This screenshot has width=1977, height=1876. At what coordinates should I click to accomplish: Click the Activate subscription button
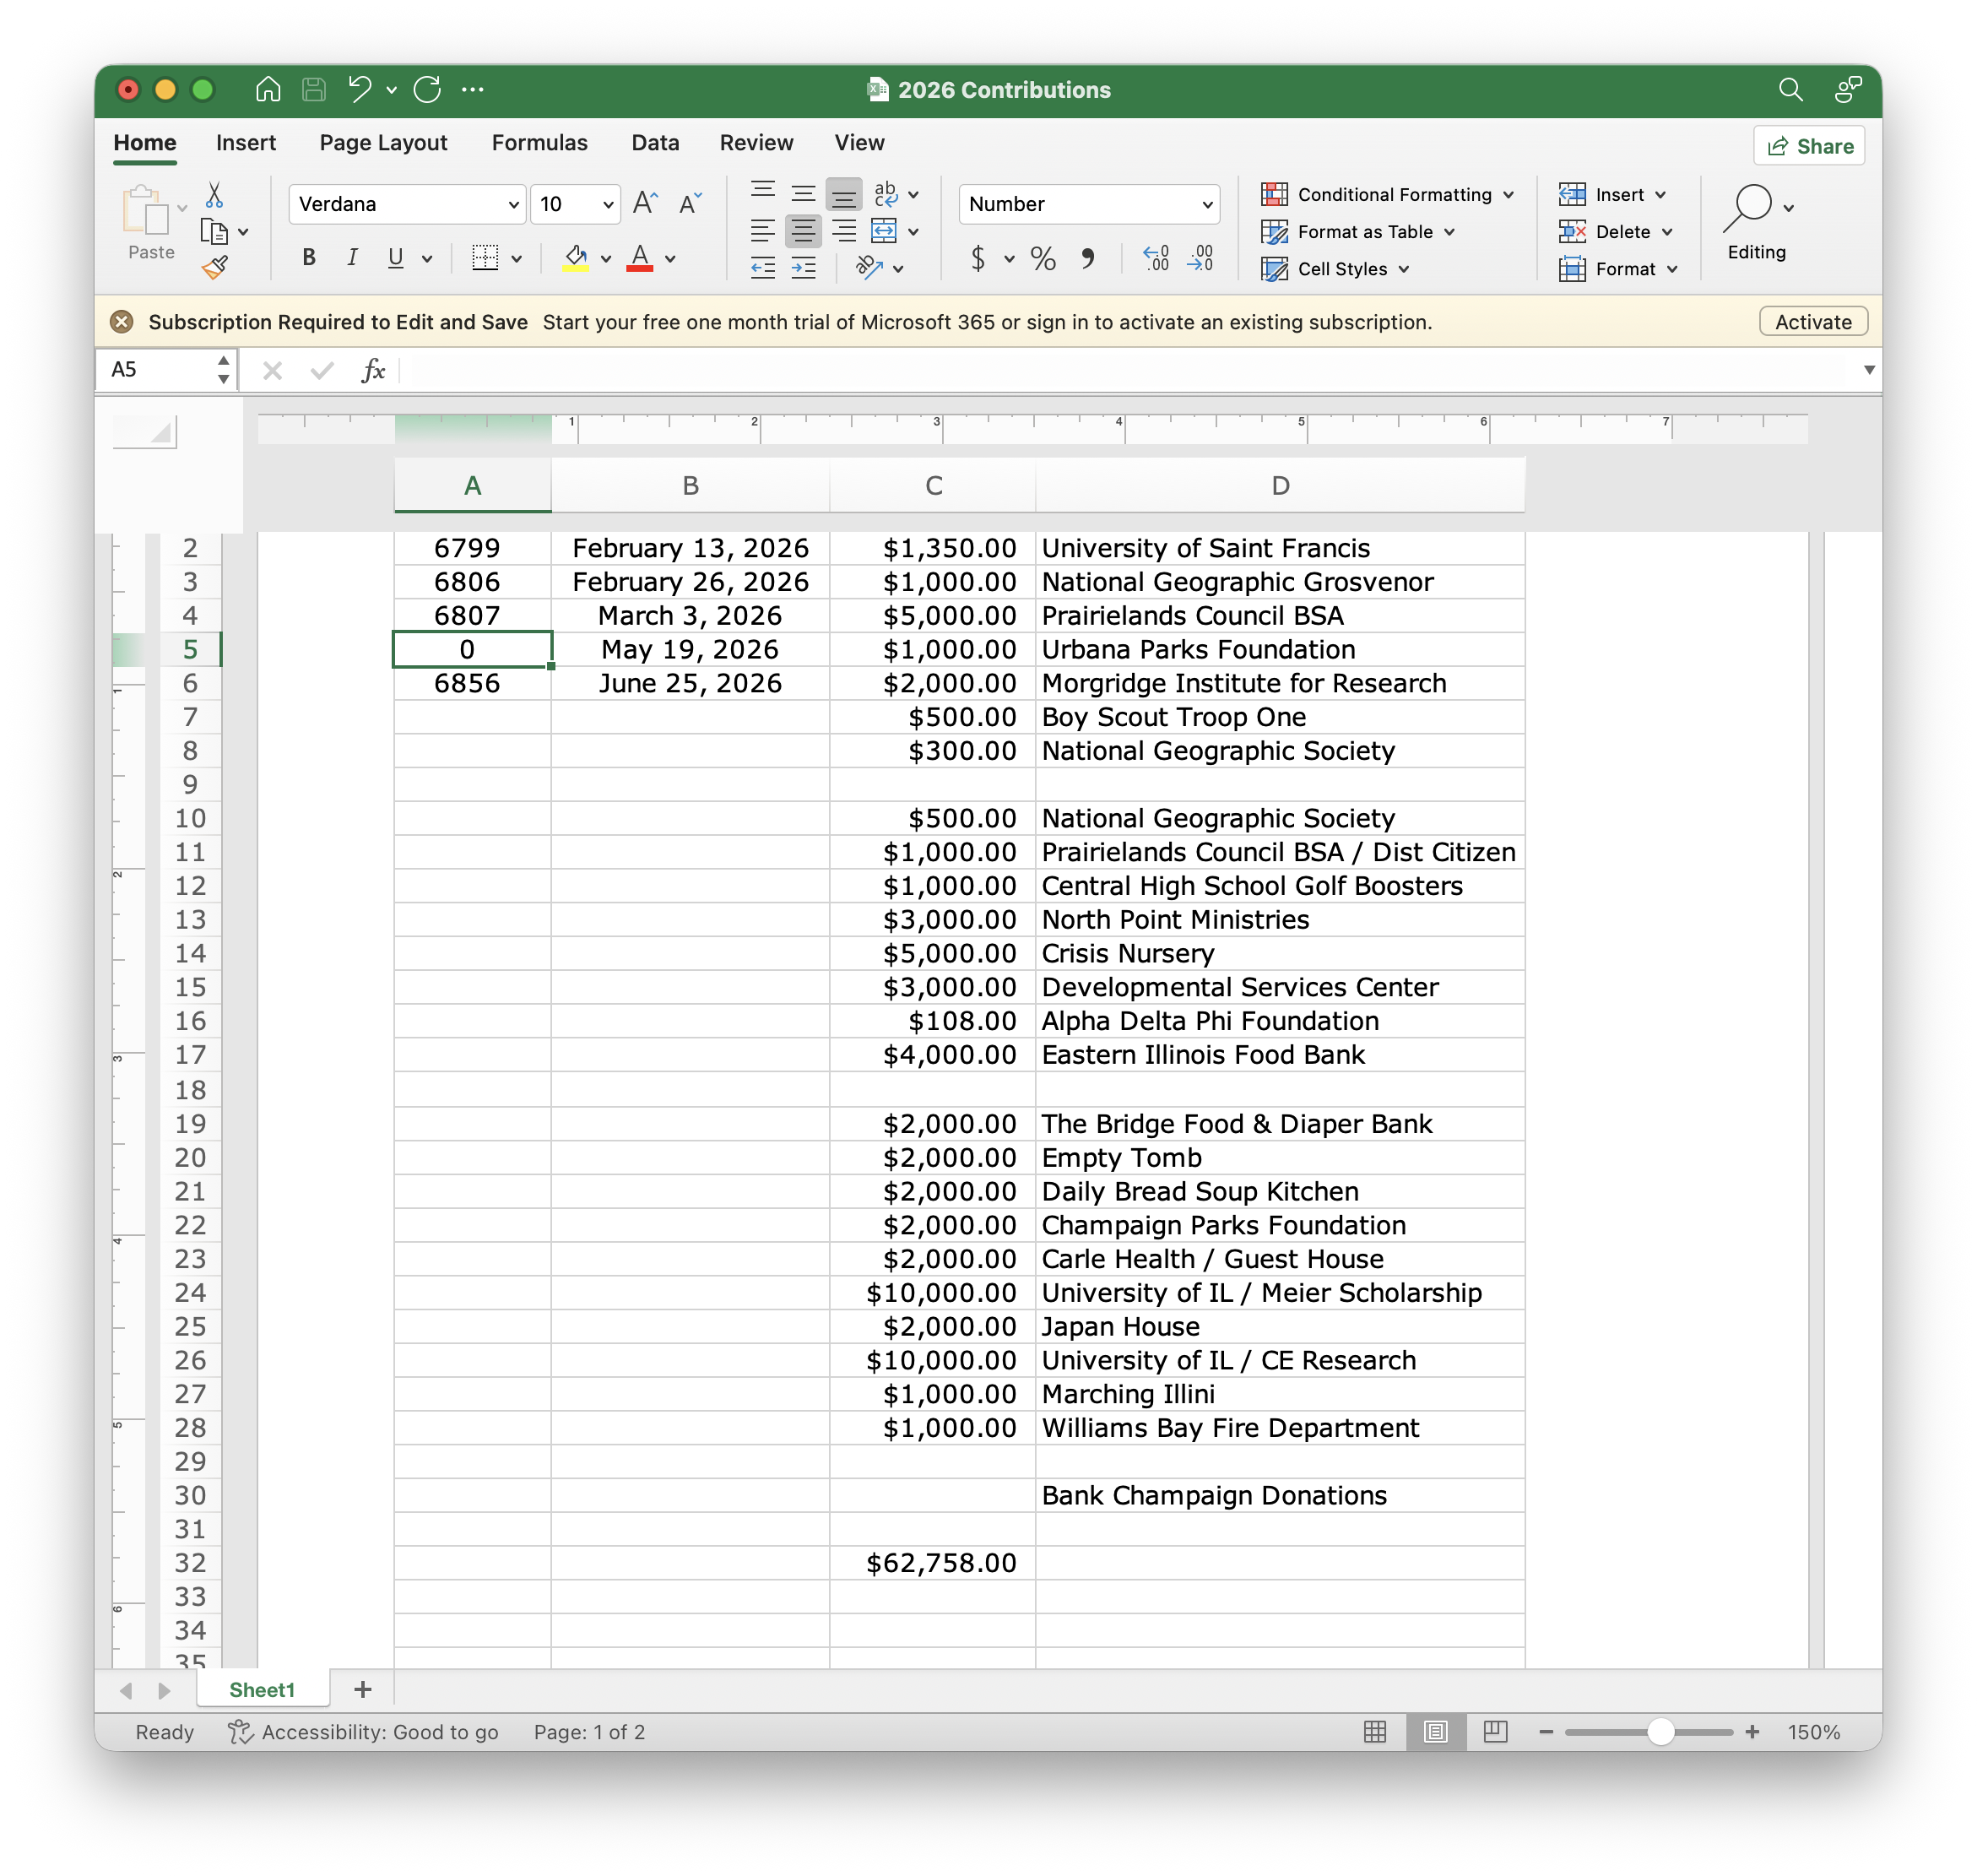(x=1812, y=322)
